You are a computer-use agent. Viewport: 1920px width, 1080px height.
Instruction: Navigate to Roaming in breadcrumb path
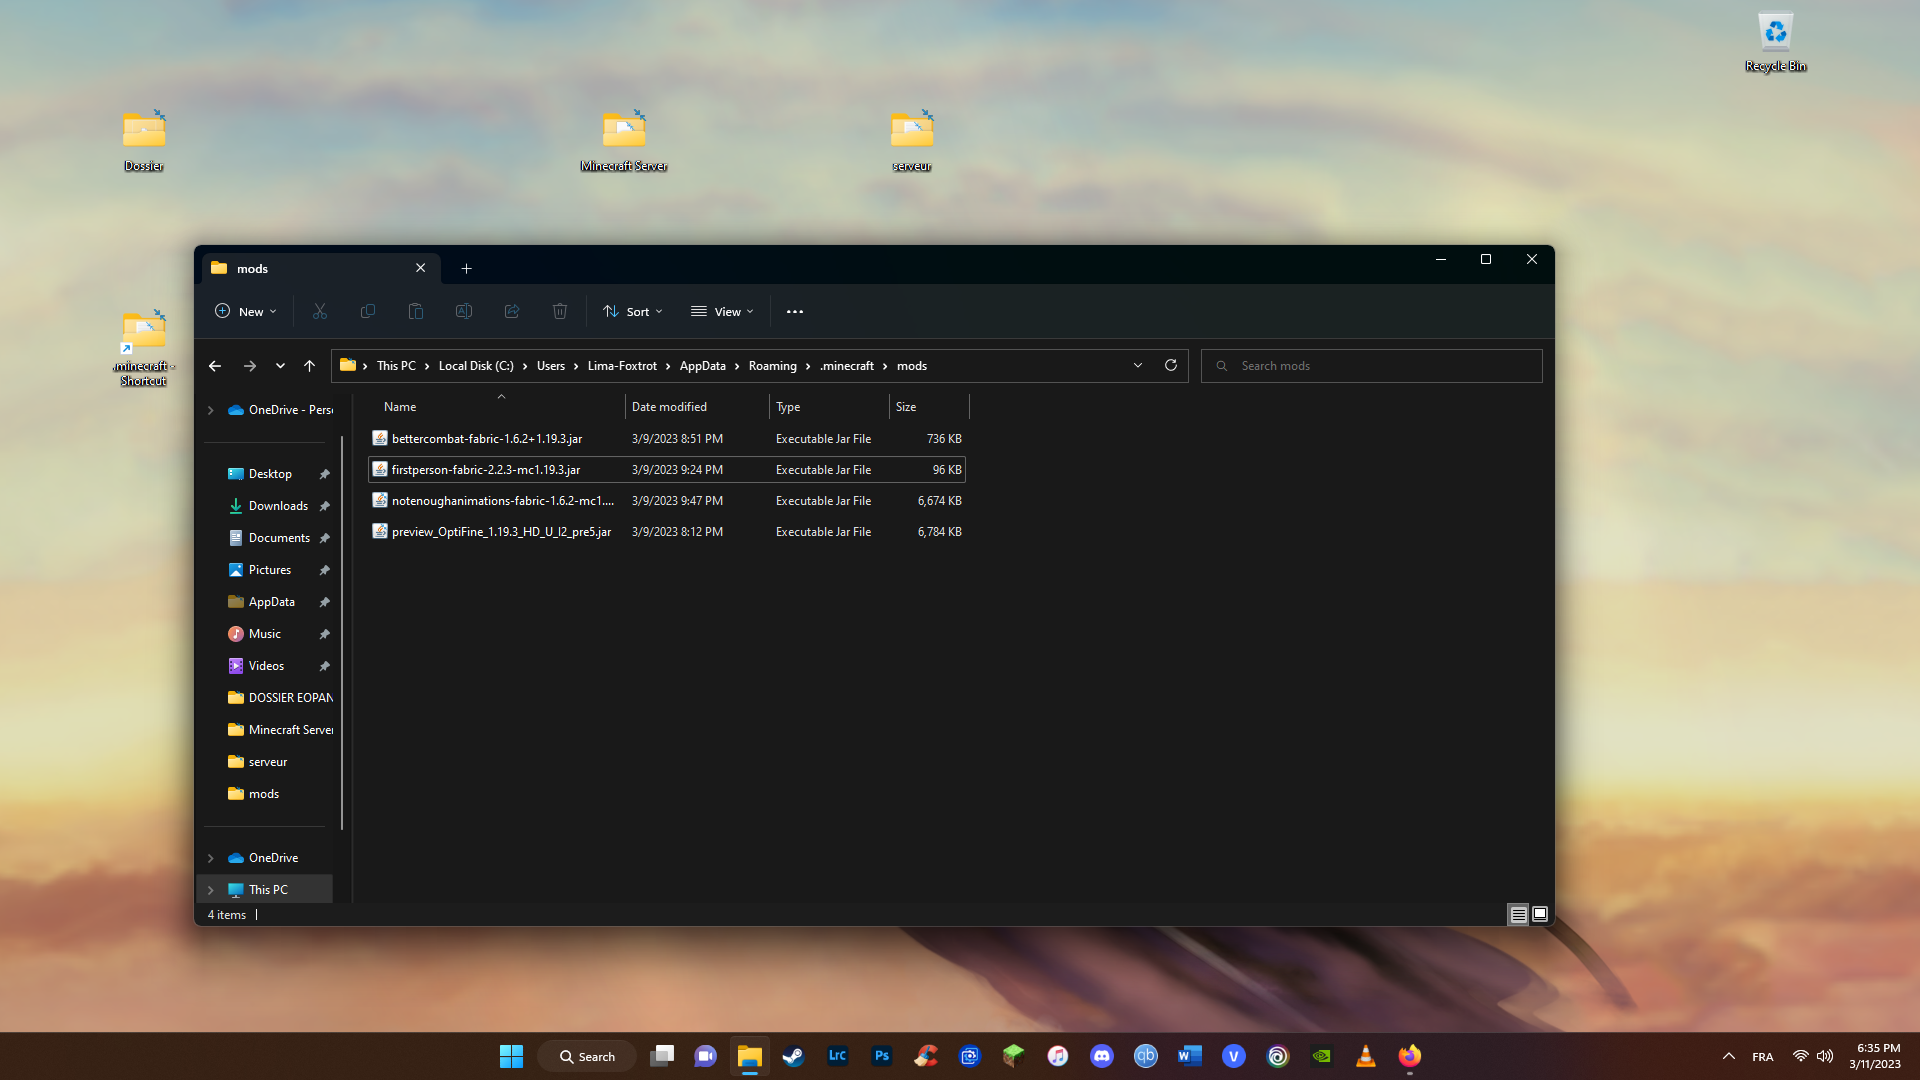[772, 366]
